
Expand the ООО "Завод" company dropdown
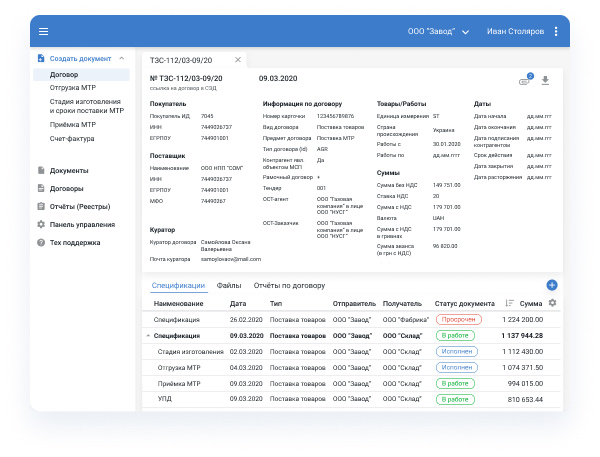click(x=438, y=31)
